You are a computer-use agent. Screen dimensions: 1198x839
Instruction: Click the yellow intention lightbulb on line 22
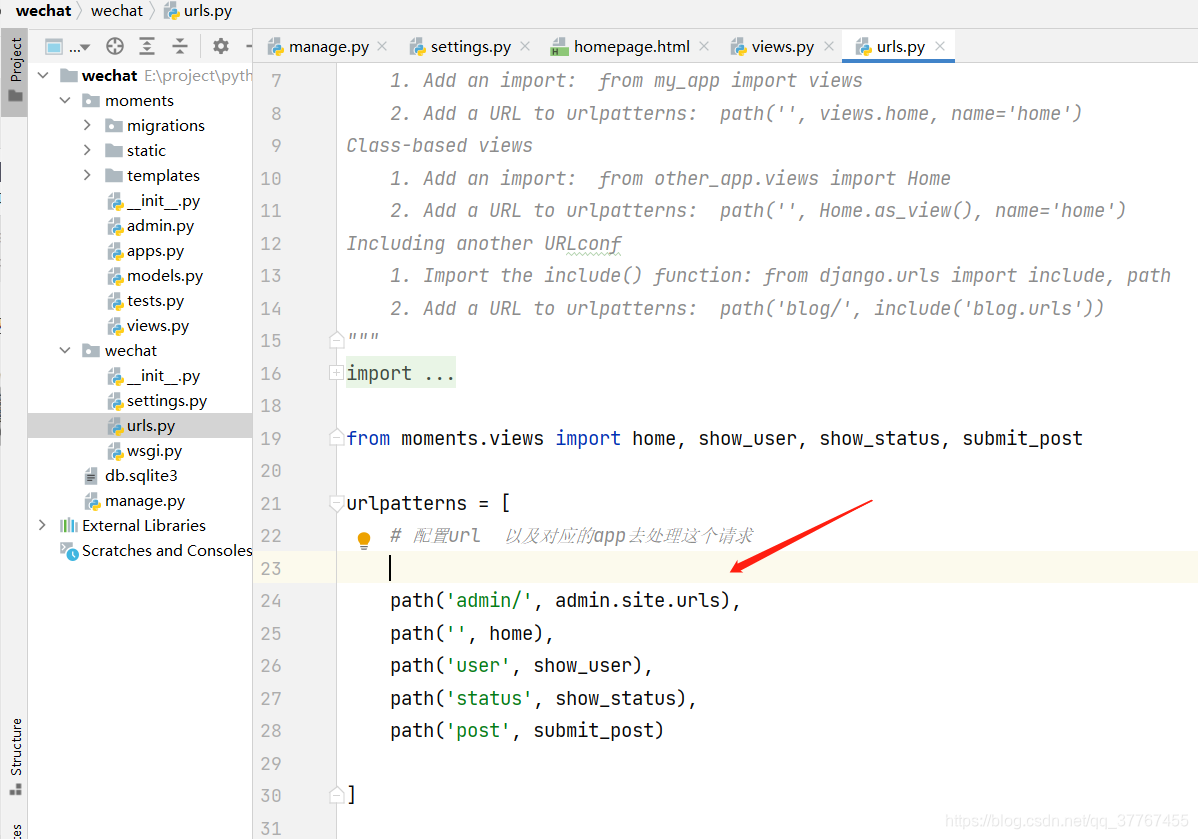pos(364,539)
